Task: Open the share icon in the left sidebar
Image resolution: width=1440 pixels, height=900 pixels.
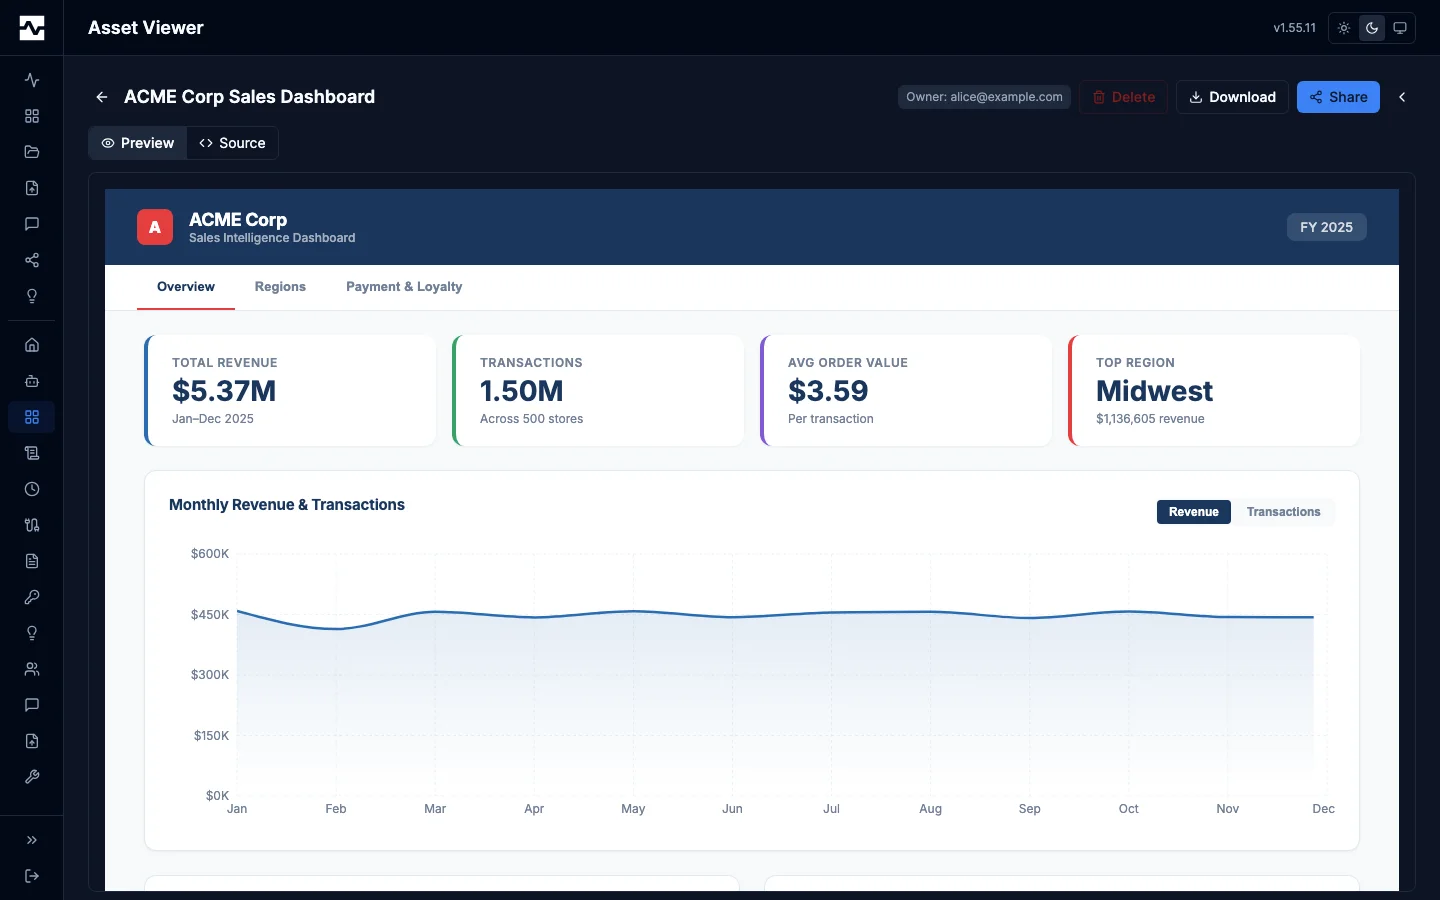Action: pos(31,261)
